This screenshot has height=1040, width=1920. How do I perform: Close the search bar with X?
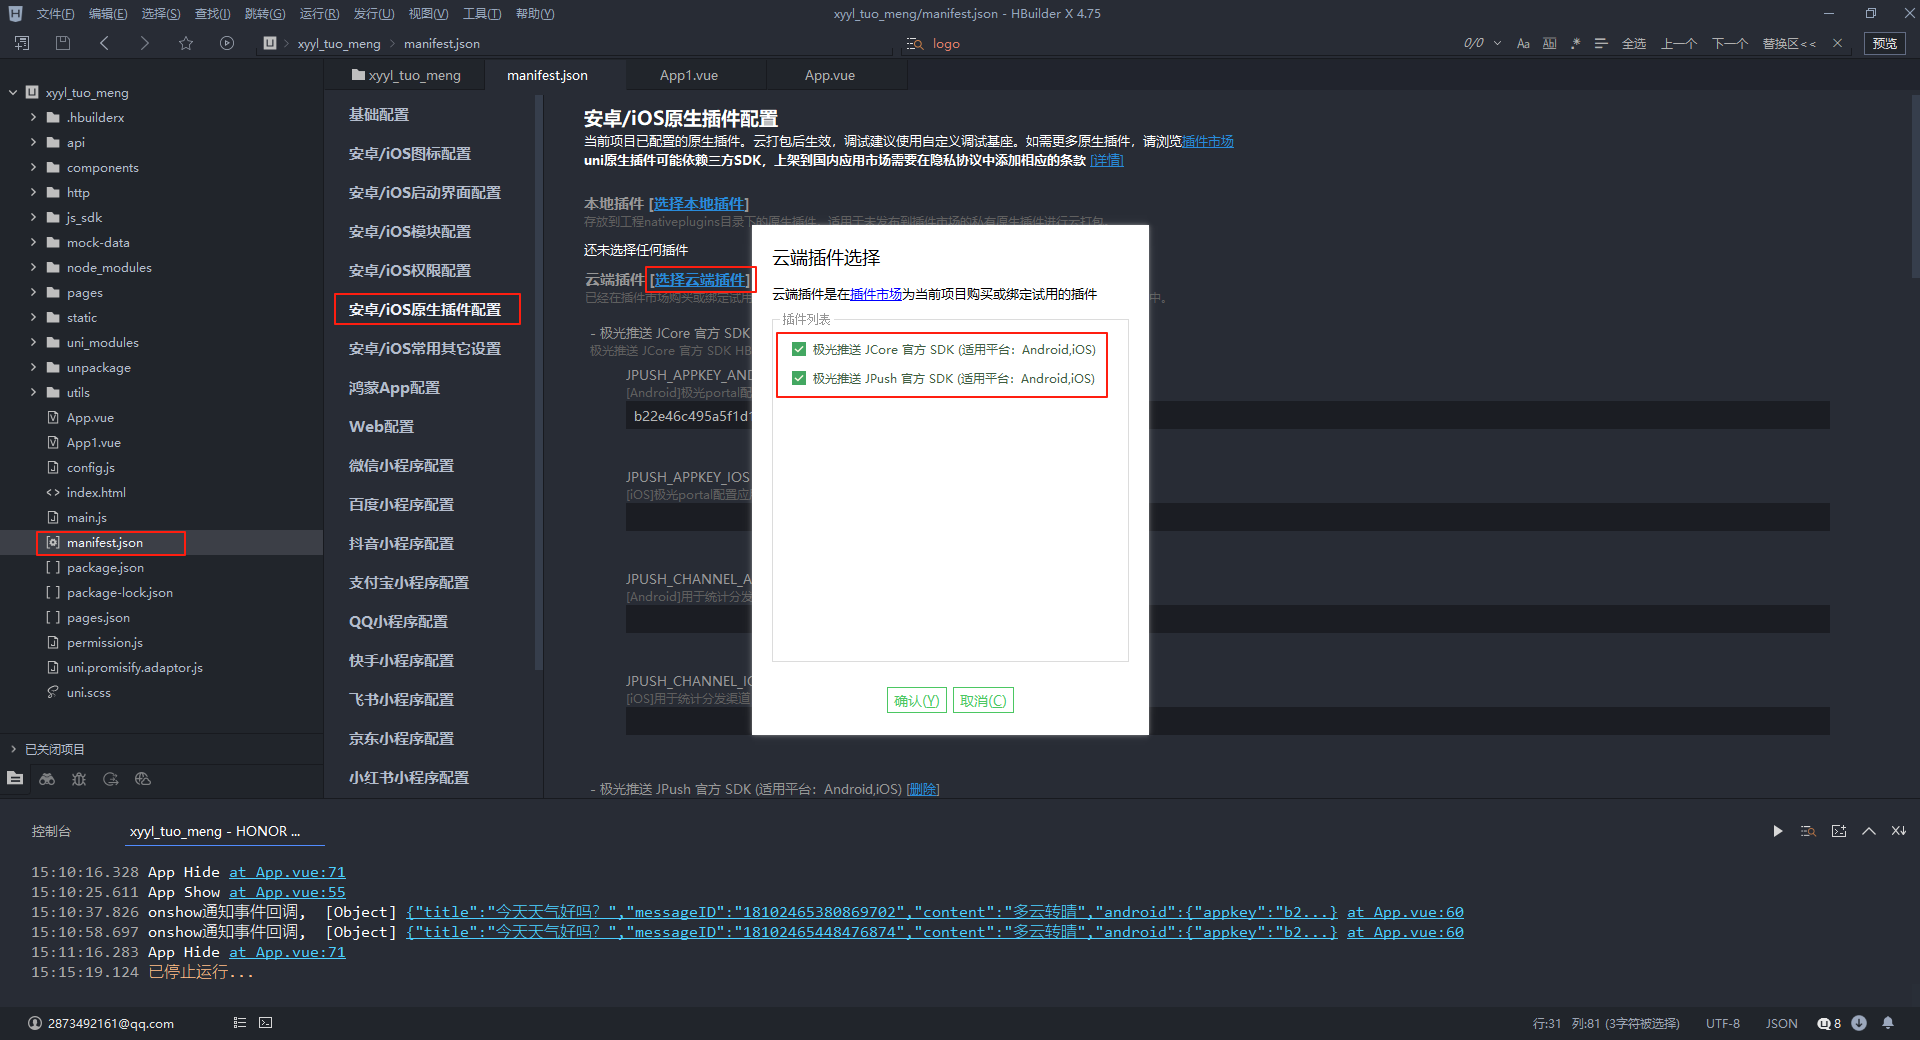(1837, 43)
